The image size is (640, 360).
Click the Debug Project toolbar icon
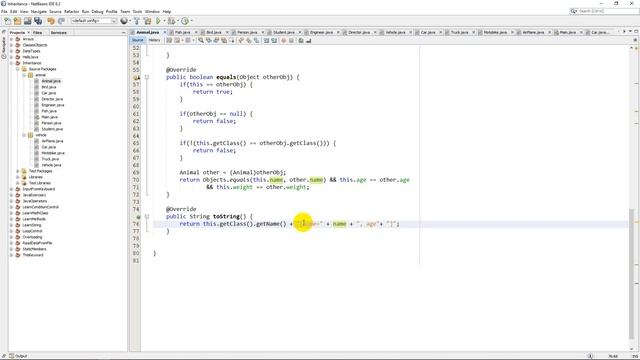point(171,21)
